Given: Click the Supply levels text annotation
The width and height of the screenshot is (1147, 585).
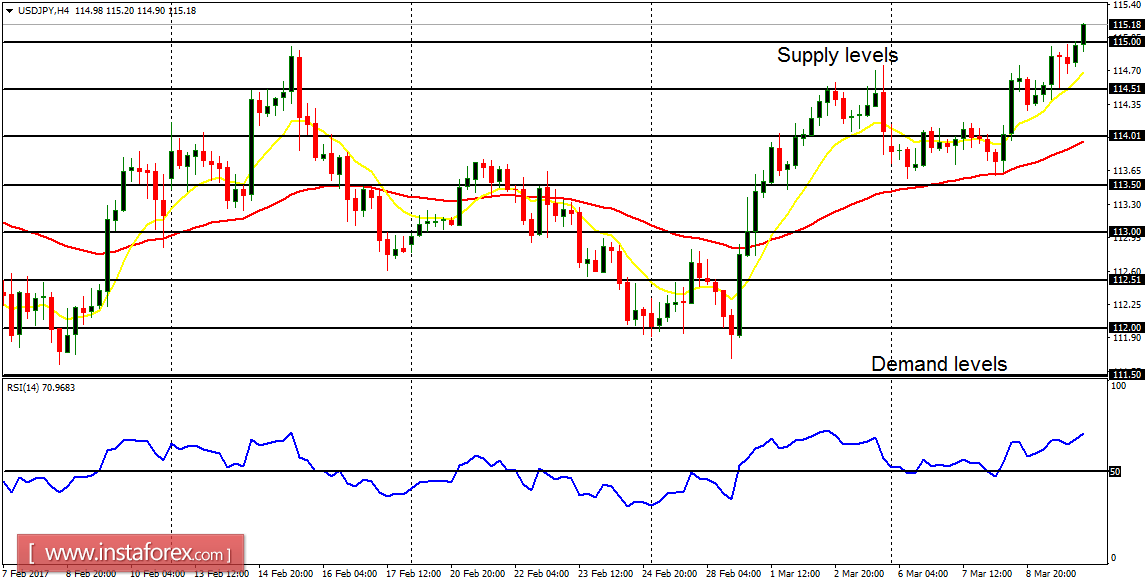Looking at the screenshot, I should (838, 56).
